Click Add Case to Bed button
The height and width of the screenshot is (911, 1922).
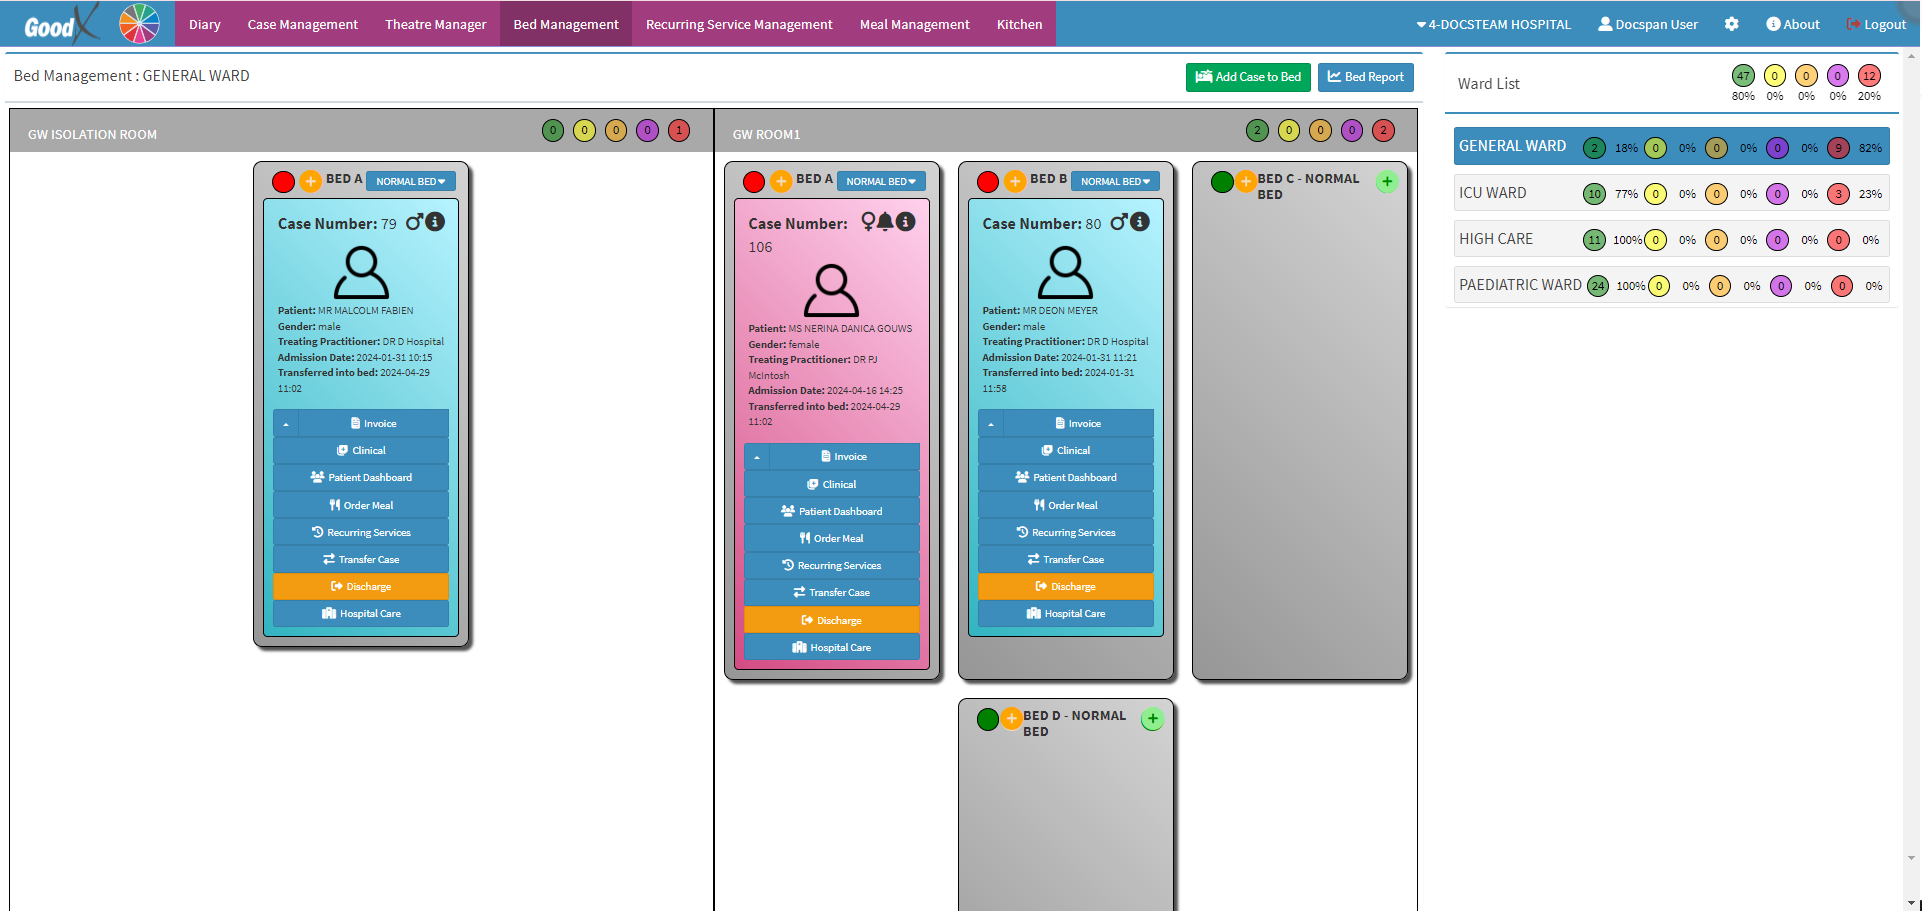(1247, 77)
